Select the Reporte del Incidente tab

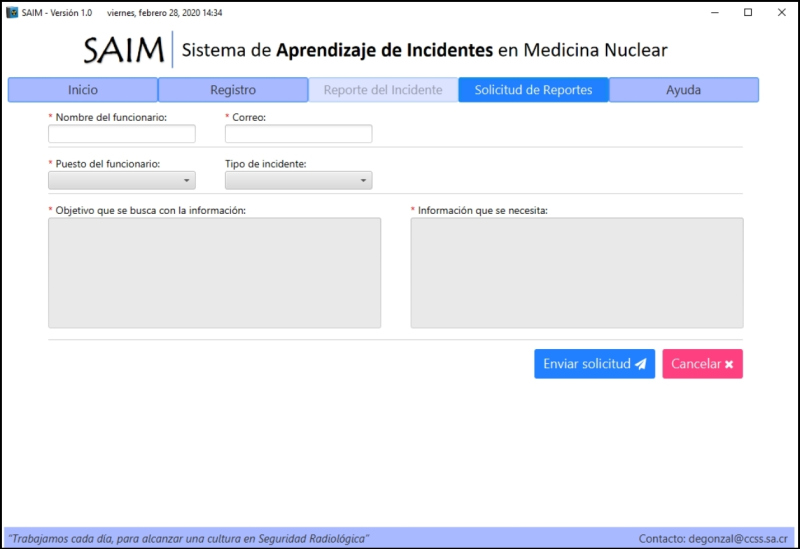pyautogui.click(x=383, y=90)
